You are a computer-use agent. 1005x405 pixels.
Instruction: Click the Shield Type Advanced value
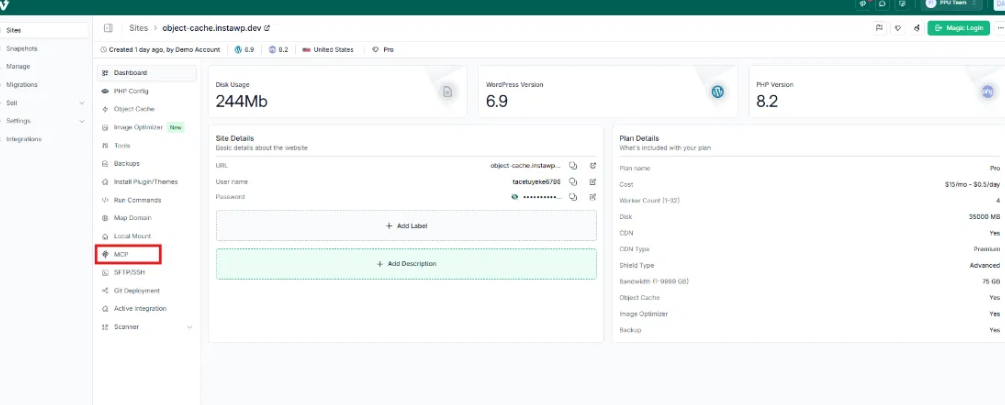984,265
